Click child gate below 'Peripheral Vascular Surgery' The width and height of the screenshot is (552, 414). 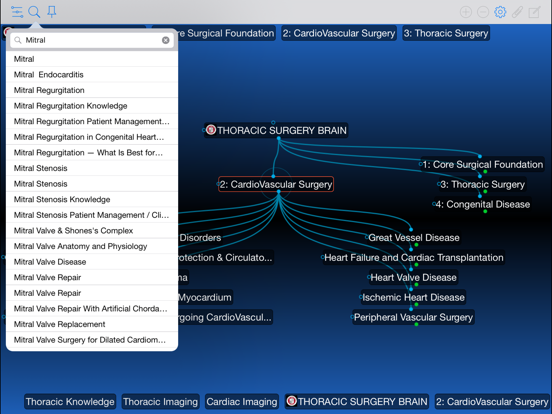(x=416, y=324)
